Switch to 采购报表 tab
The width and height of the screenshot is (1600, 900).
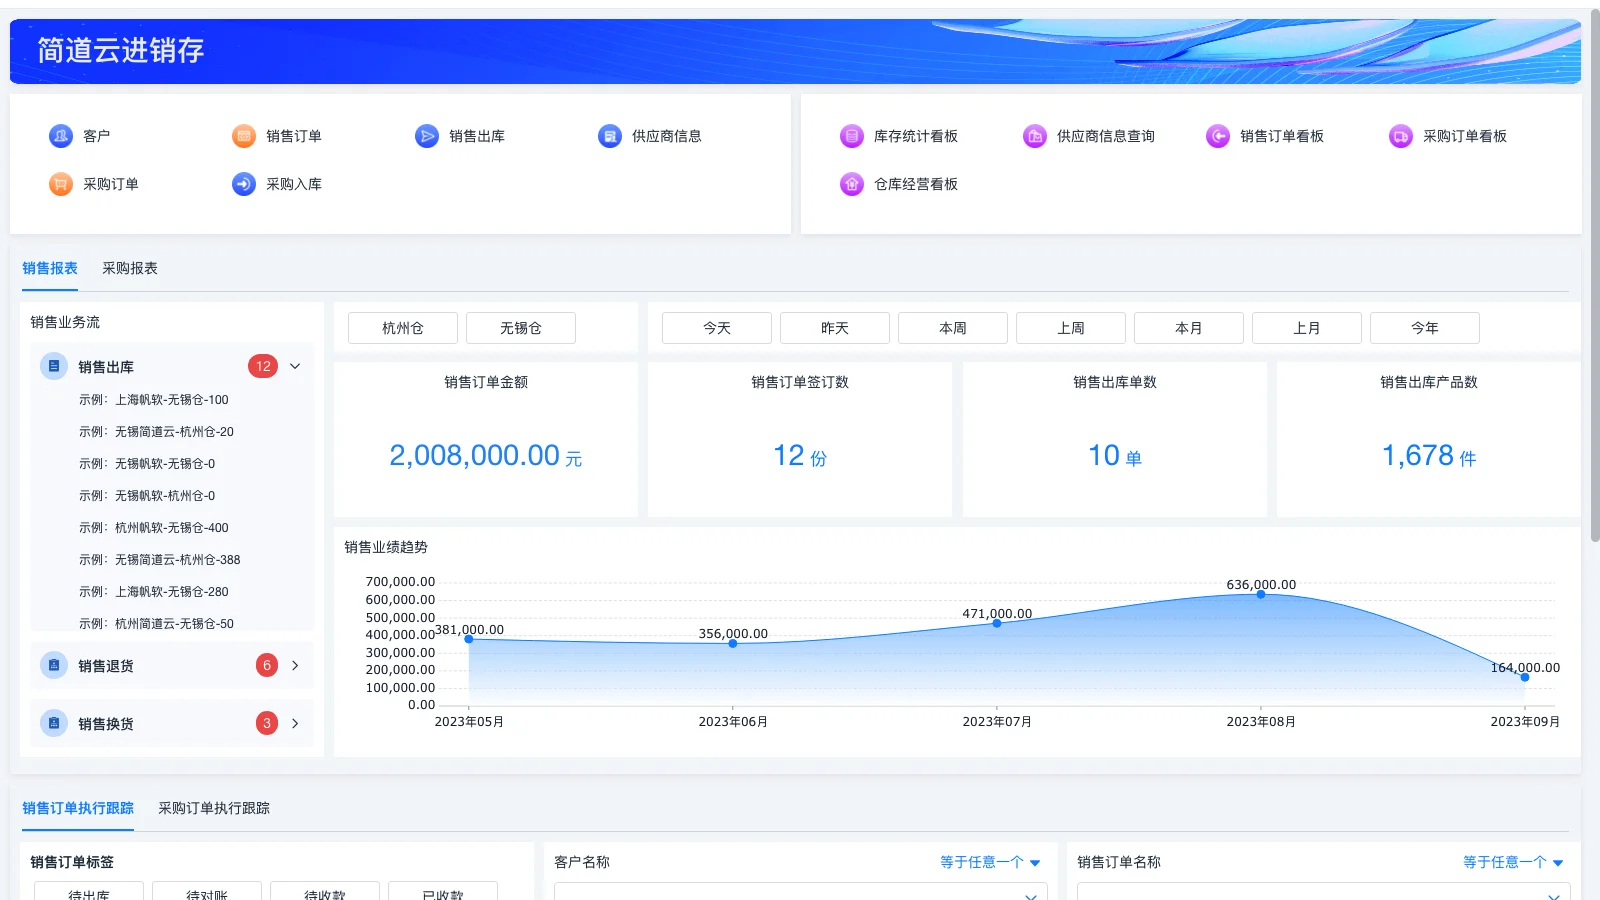[130, 268]
